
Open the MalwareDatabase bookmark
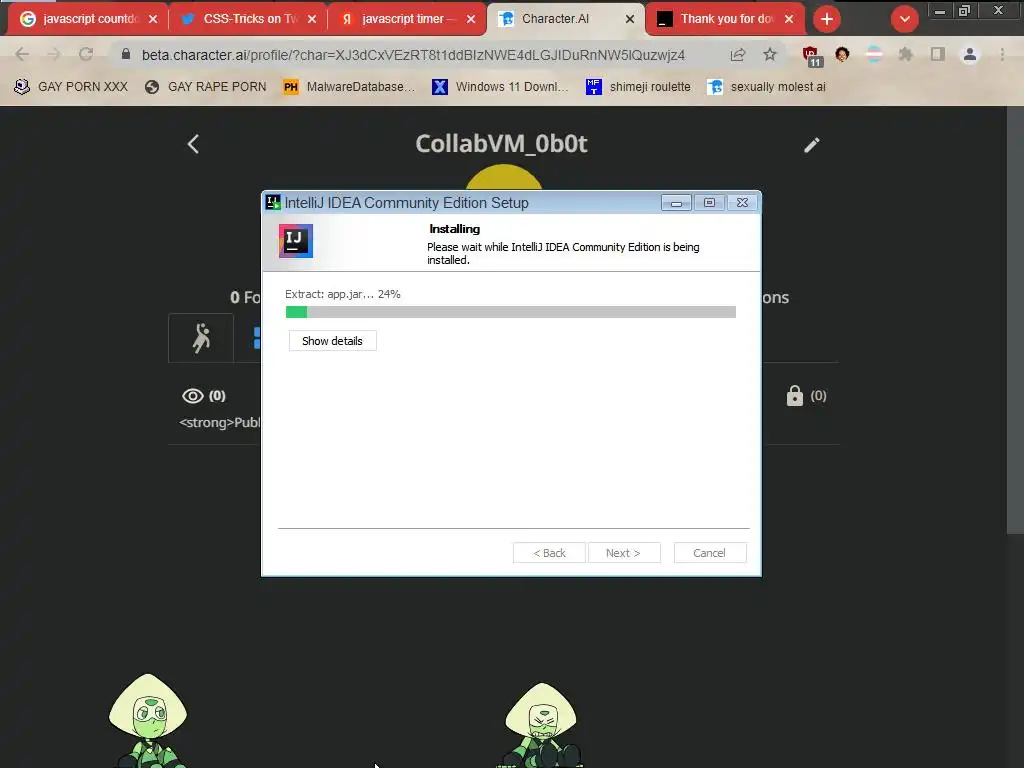349,87
